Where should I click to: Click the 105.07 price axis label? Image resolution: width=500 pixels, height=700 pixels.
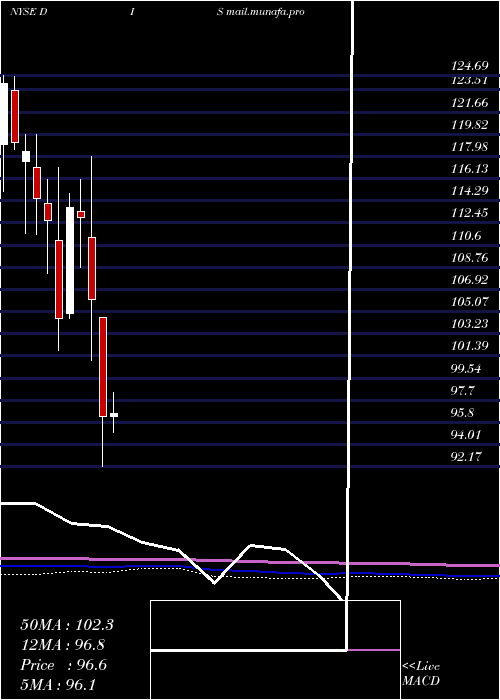(x=470, y=301)
